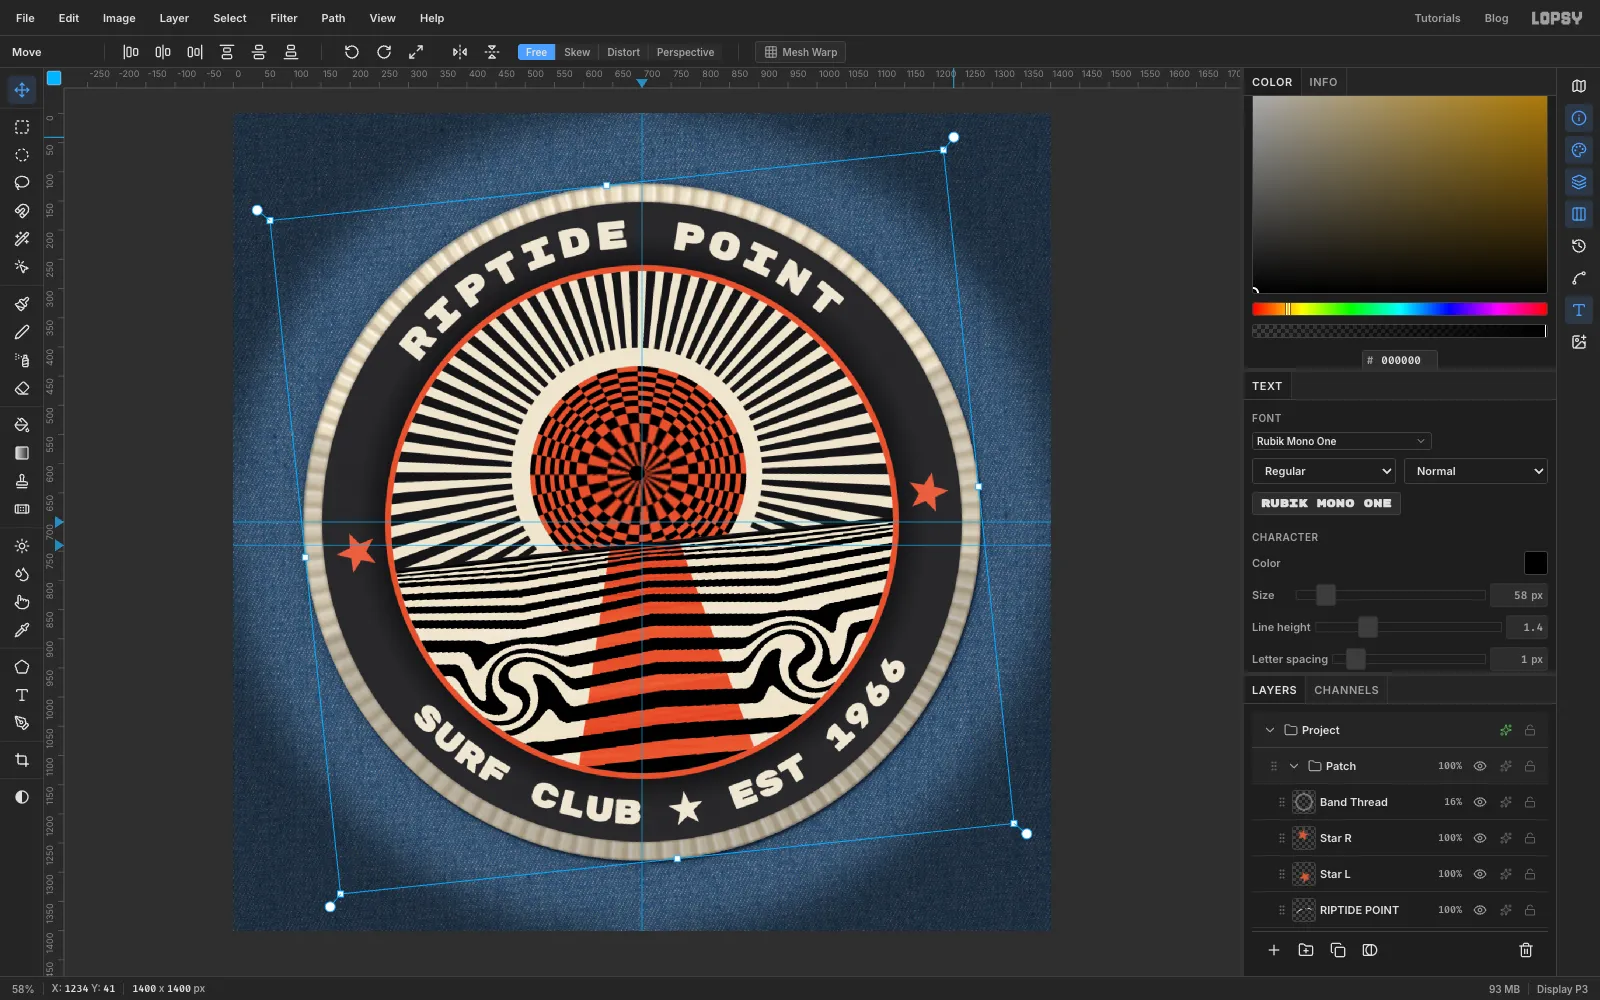The height and width of the screenshot is (1000, 1600).
Task: Click the Mesh Warp button
Action: (x=800, y=52)
